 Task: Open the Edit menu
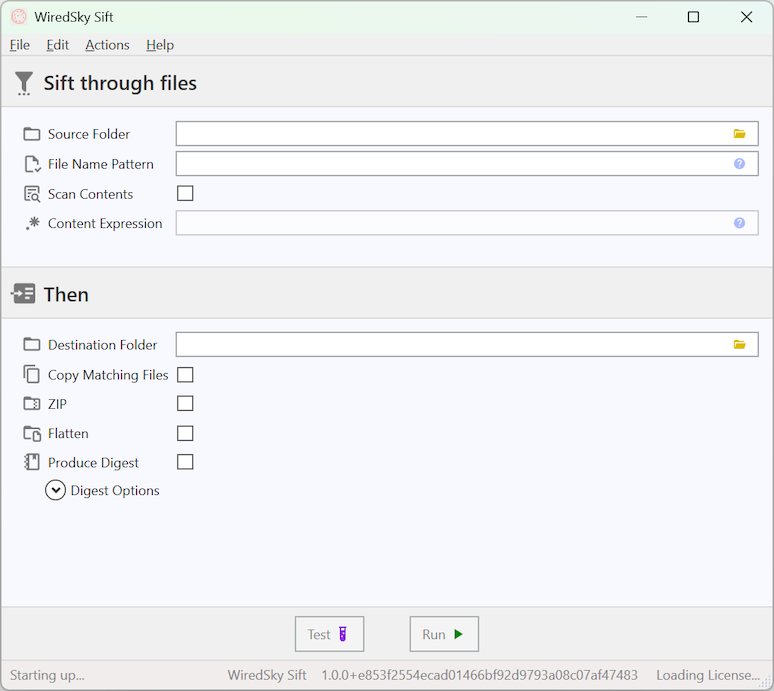click(x=57, y=45)
